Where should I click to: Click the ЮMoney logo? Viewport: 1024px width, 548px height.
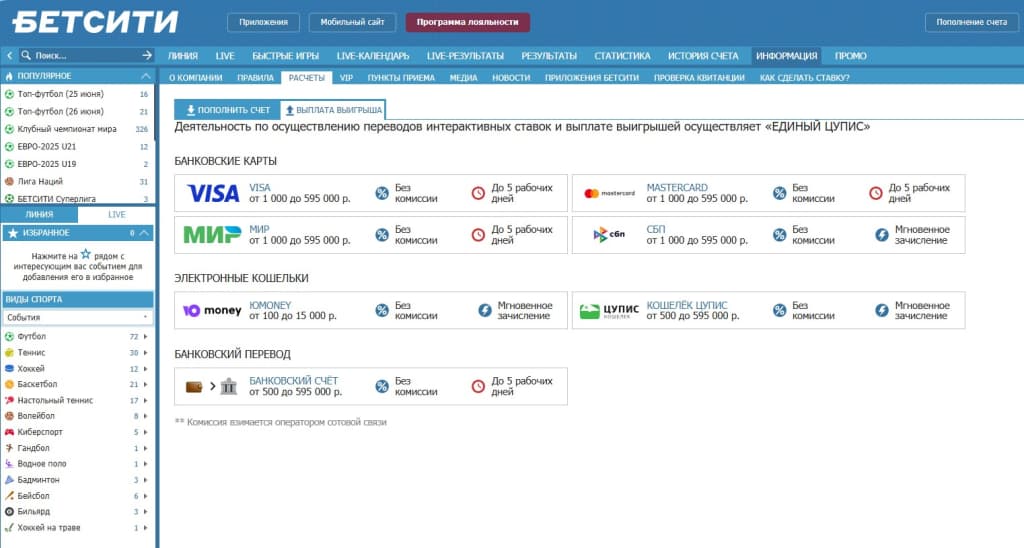click(x=212, y=310)
